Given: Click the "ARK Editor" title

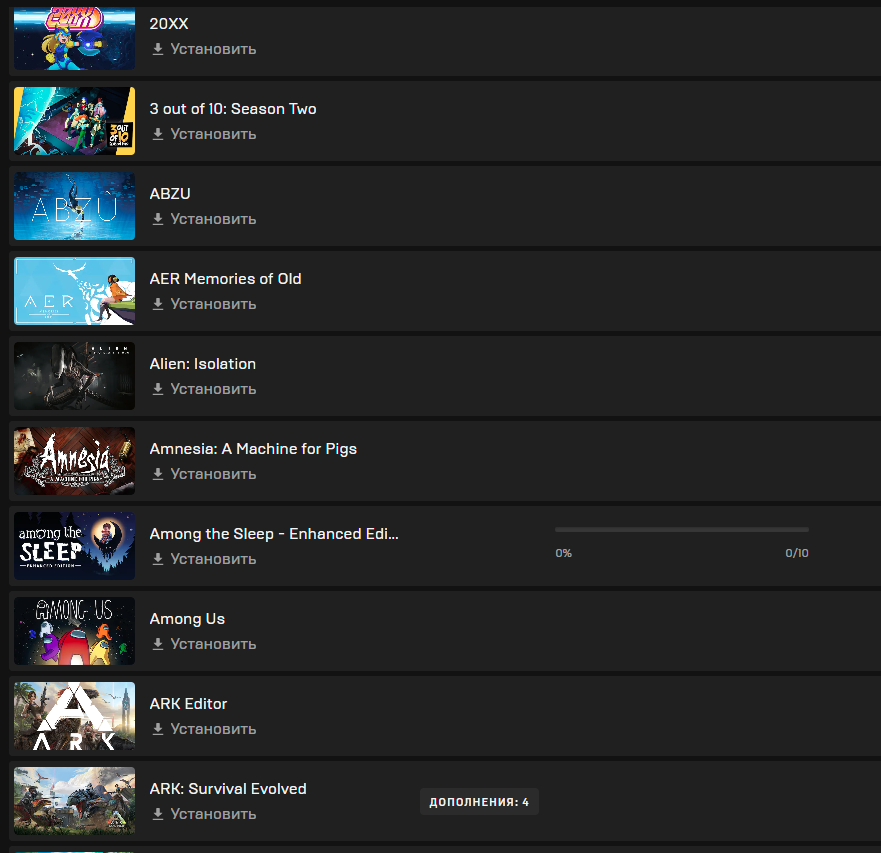Looking at the screenshot, I should (188, 704).
